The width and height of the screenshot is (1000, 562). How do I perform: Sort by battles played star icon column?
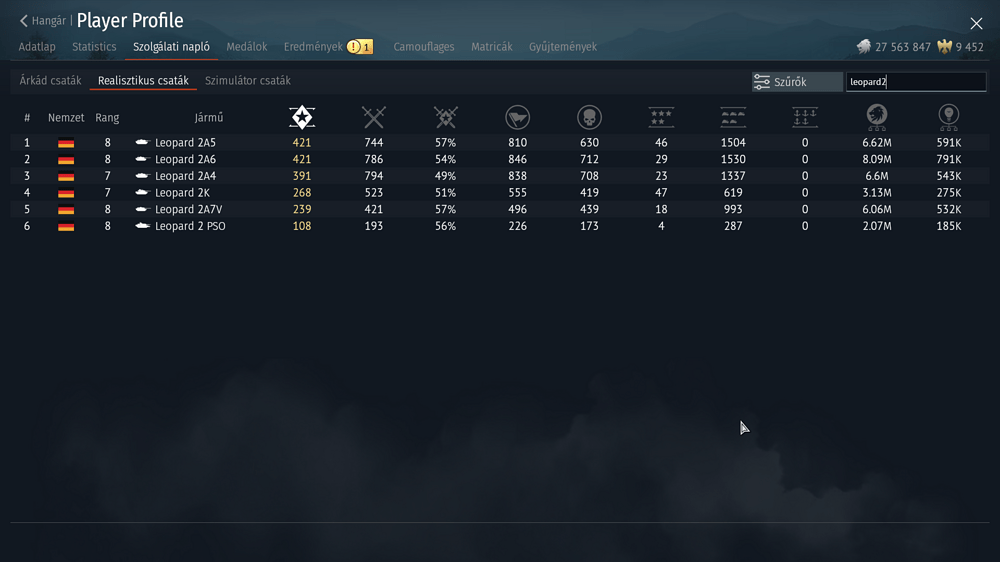click(302, 117)
